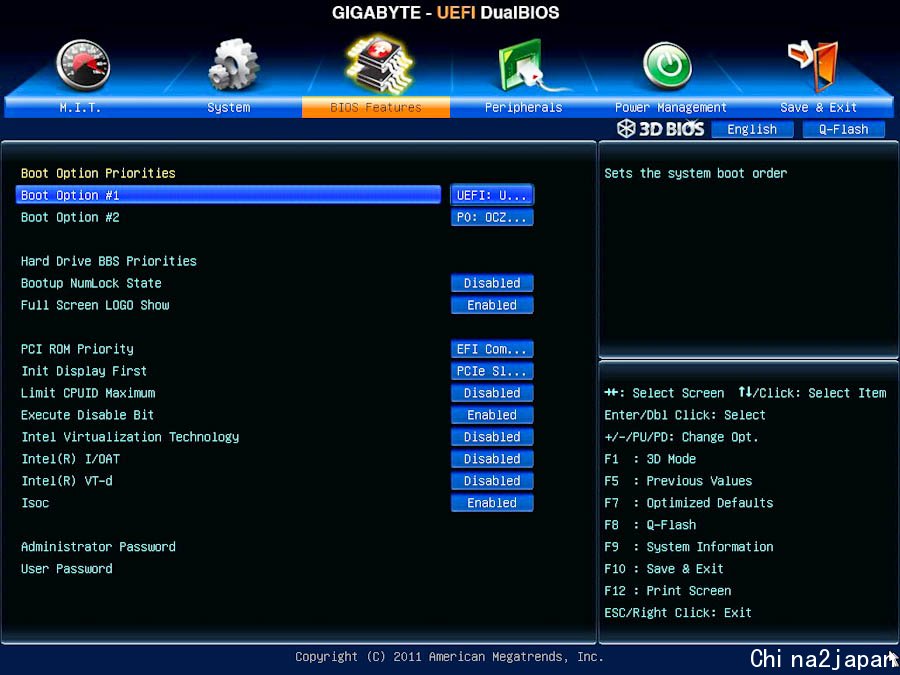
Task: Click the 'F5 : Previous Values' hint
Action: click(x=678, y=480)
